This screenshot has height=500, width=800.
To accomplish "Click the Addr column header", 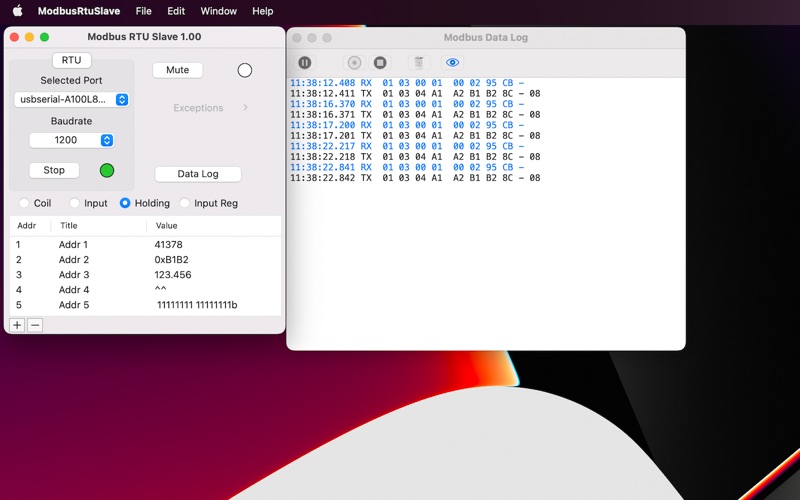I will click(x=27, y=226).
